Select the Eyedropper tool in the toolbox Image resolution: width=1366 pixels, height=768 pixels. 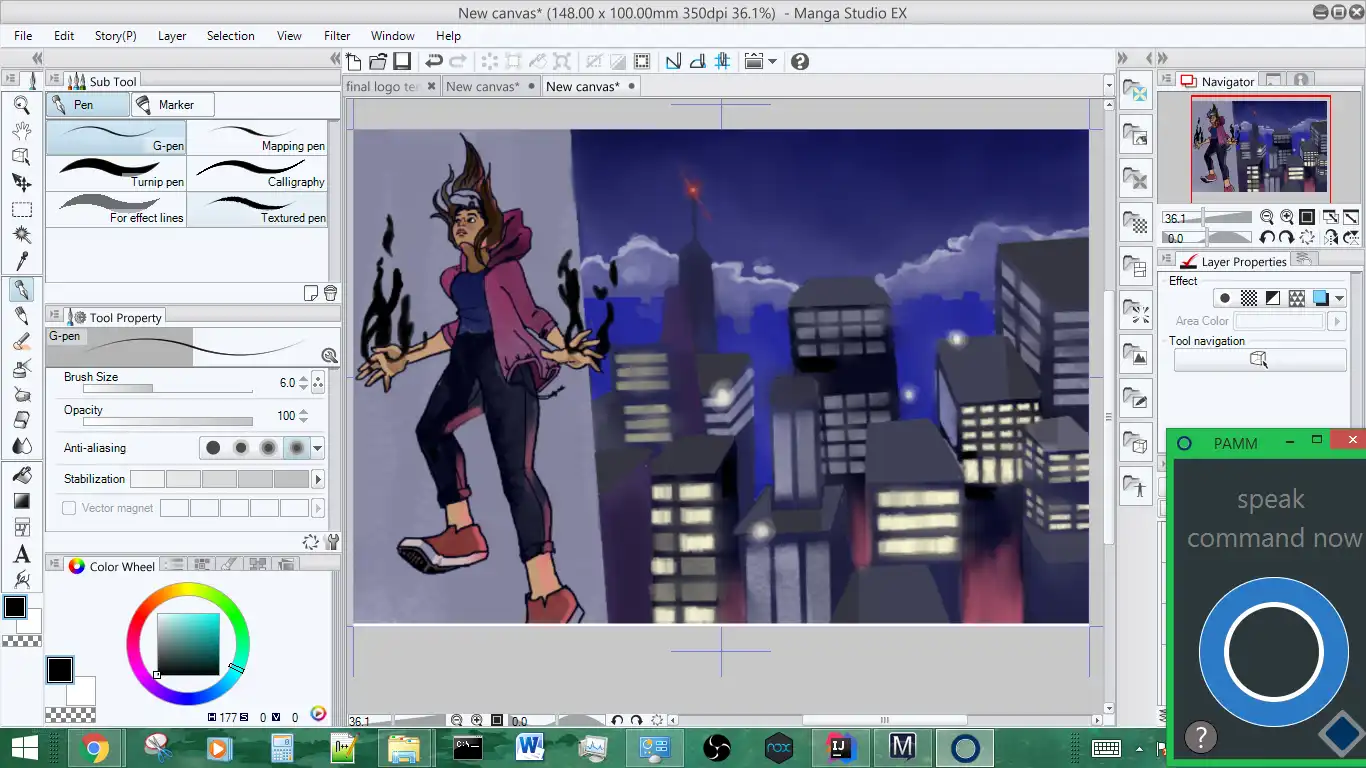click(21, 262)
